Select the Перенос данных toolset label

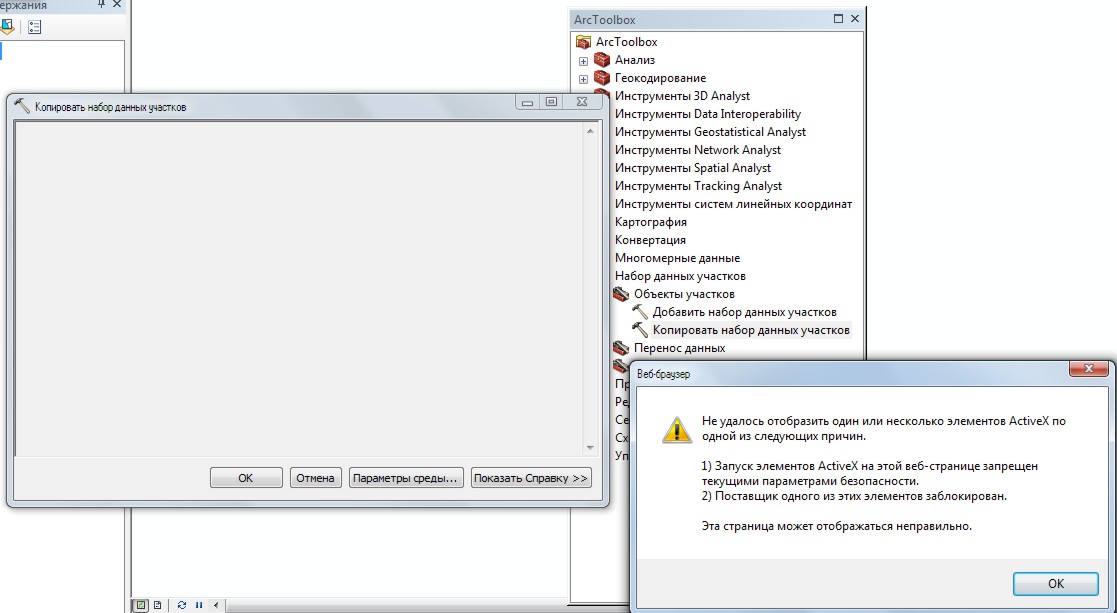tap(680, 348)
